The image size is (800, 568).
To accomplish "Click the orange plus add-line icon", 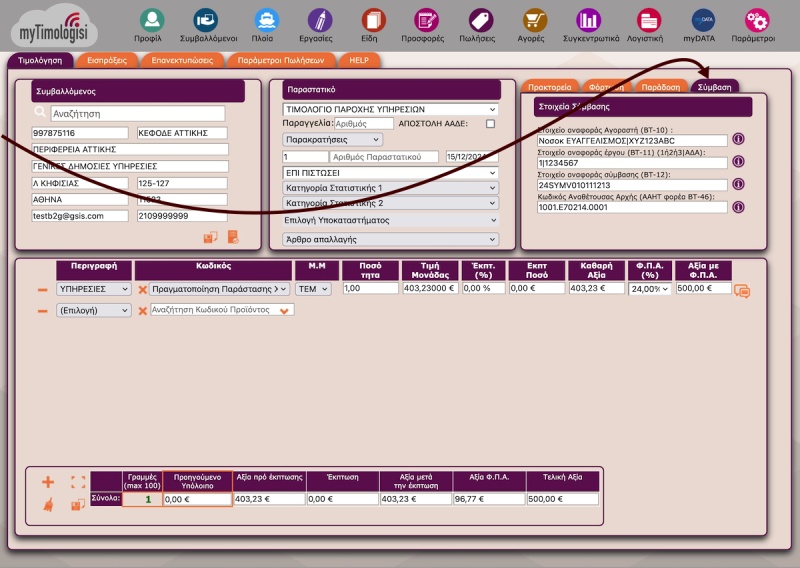I will pos(48,481).
